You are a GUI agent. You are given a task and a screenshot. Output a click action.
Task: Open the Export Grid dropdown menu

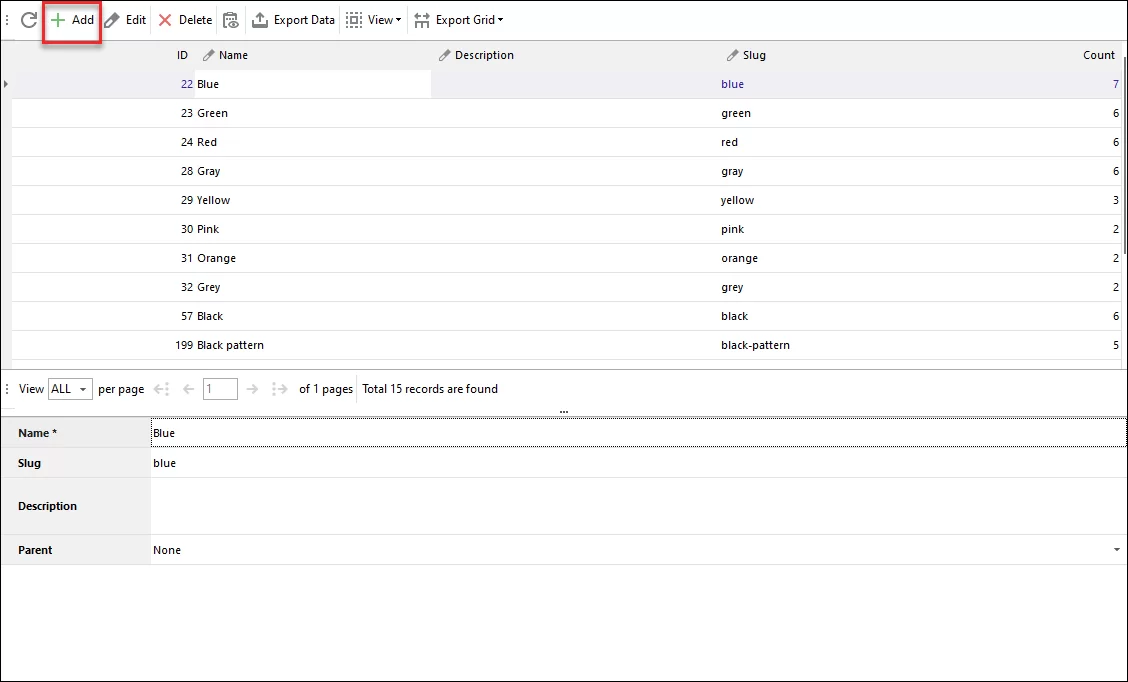(x=459, y=20)
